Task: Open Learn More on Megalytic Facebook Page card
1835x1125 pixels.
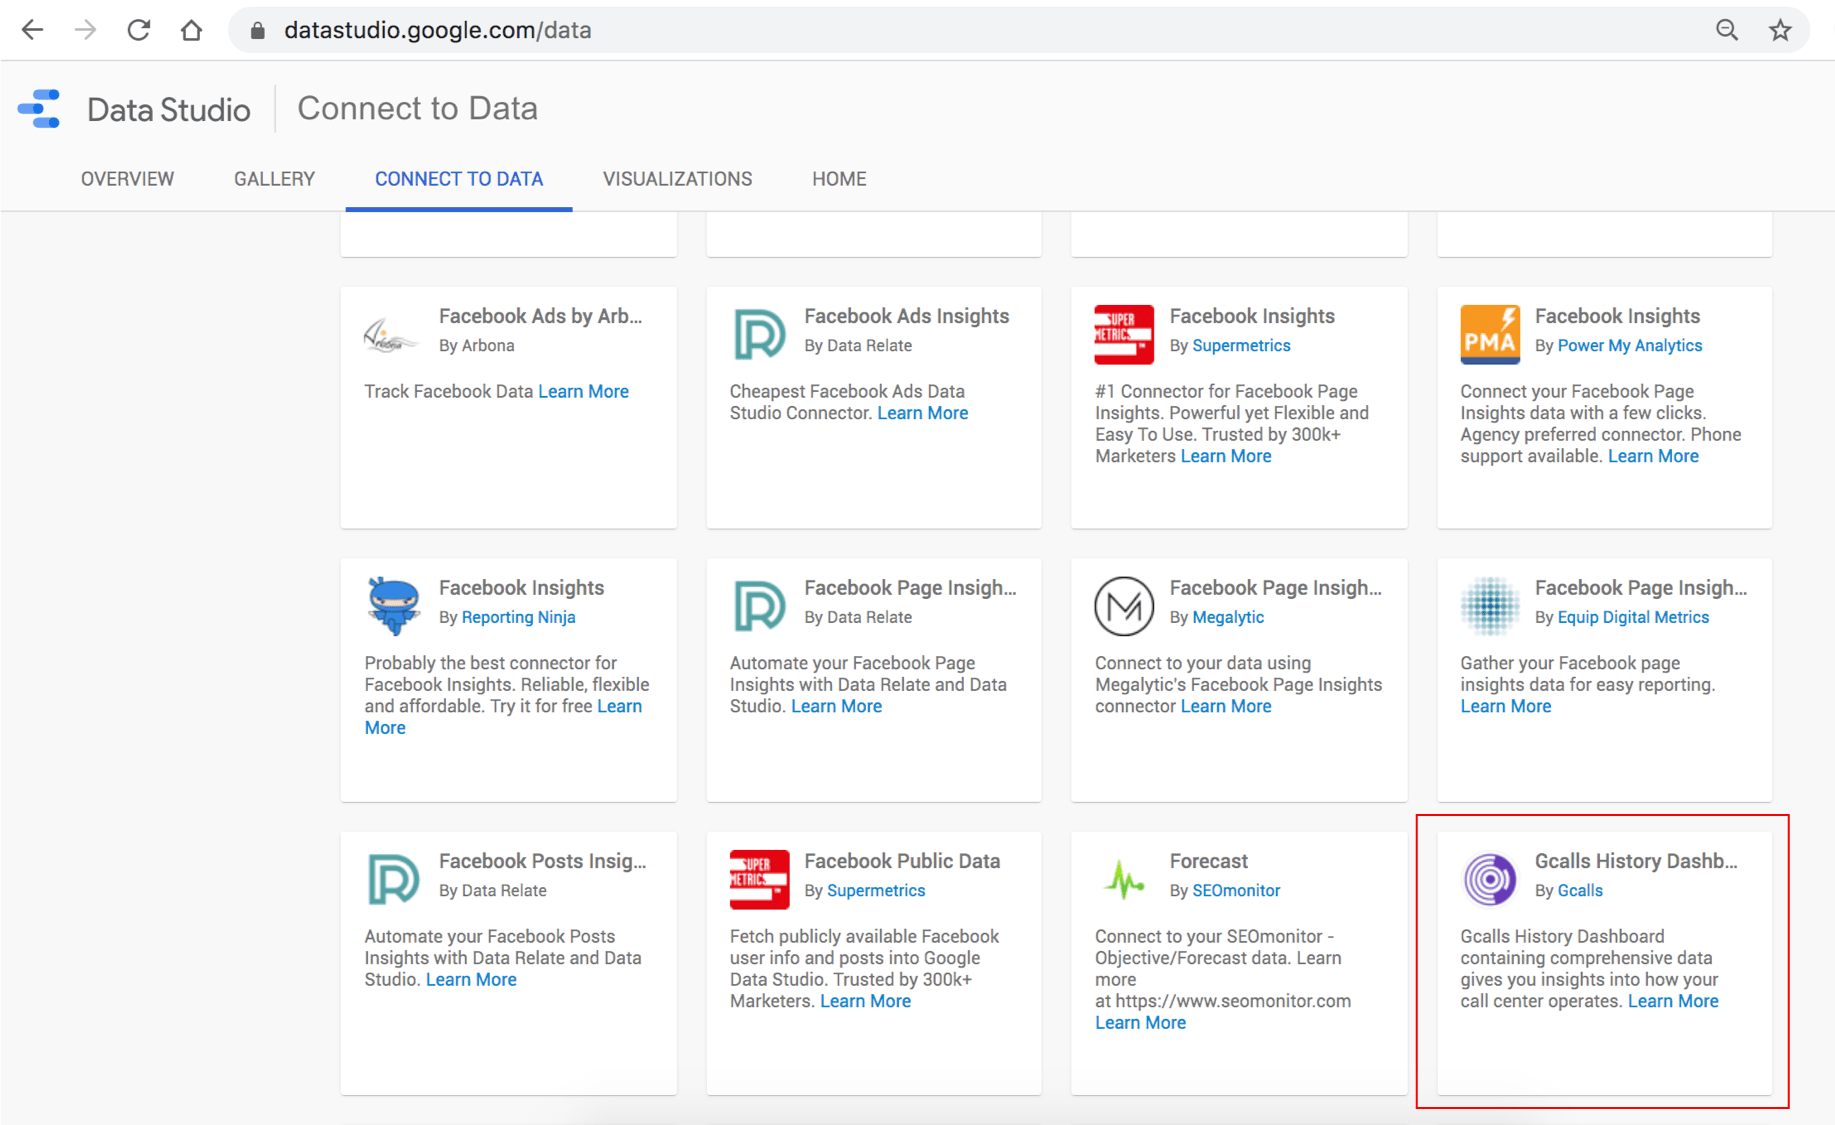Action: (x=1226, y=706)
